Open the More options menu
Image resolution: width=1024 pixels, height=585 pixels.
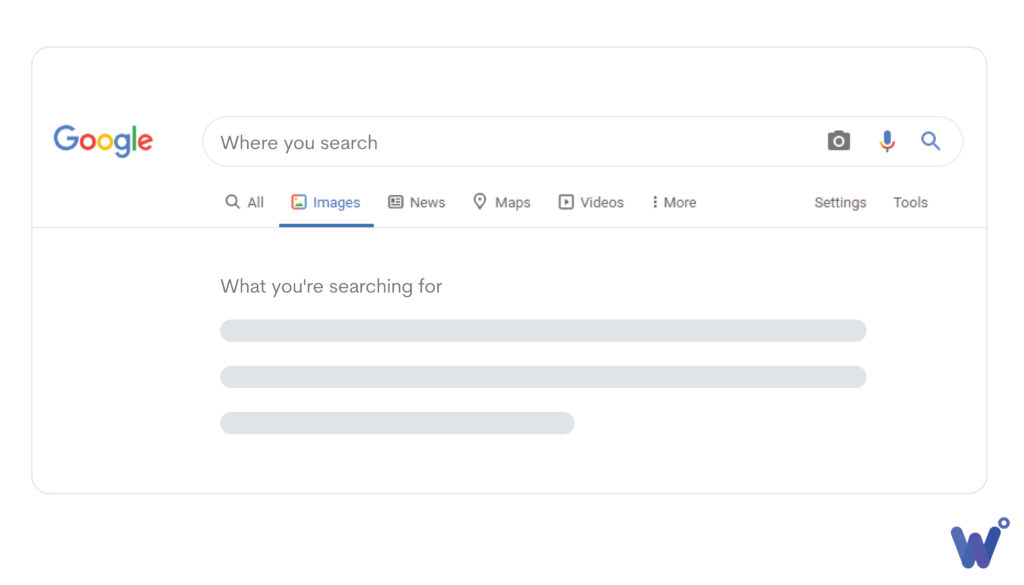[x=672, y=202]
